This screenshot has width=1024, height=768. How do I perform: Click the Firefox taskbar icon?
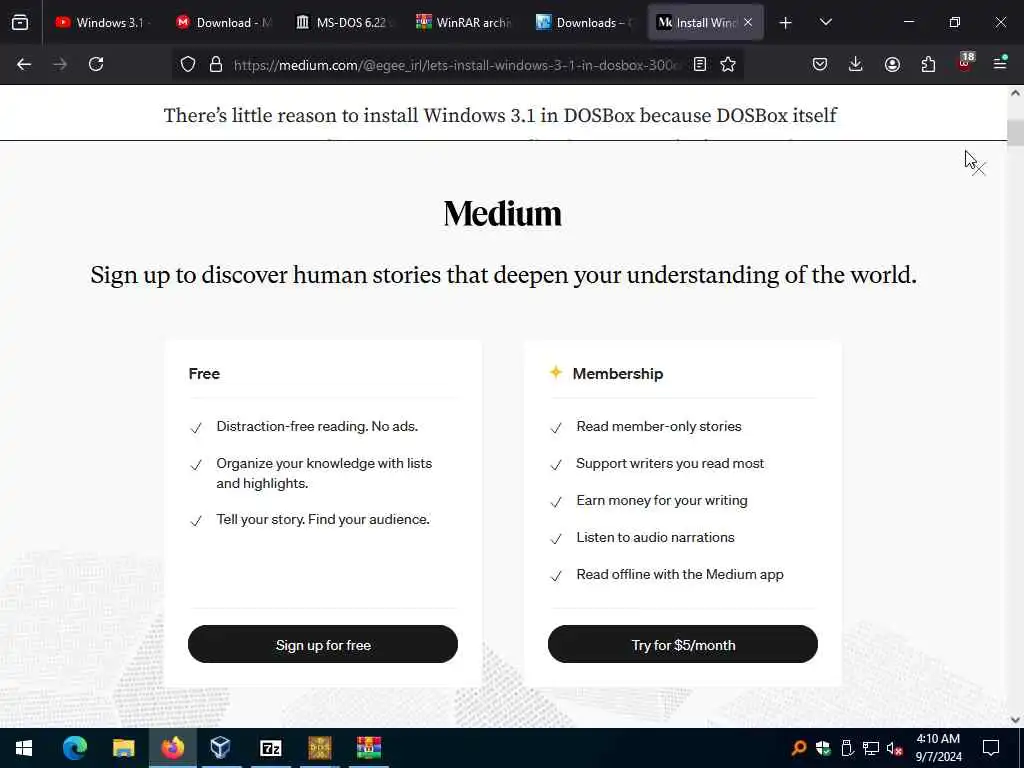pos(172,748)
